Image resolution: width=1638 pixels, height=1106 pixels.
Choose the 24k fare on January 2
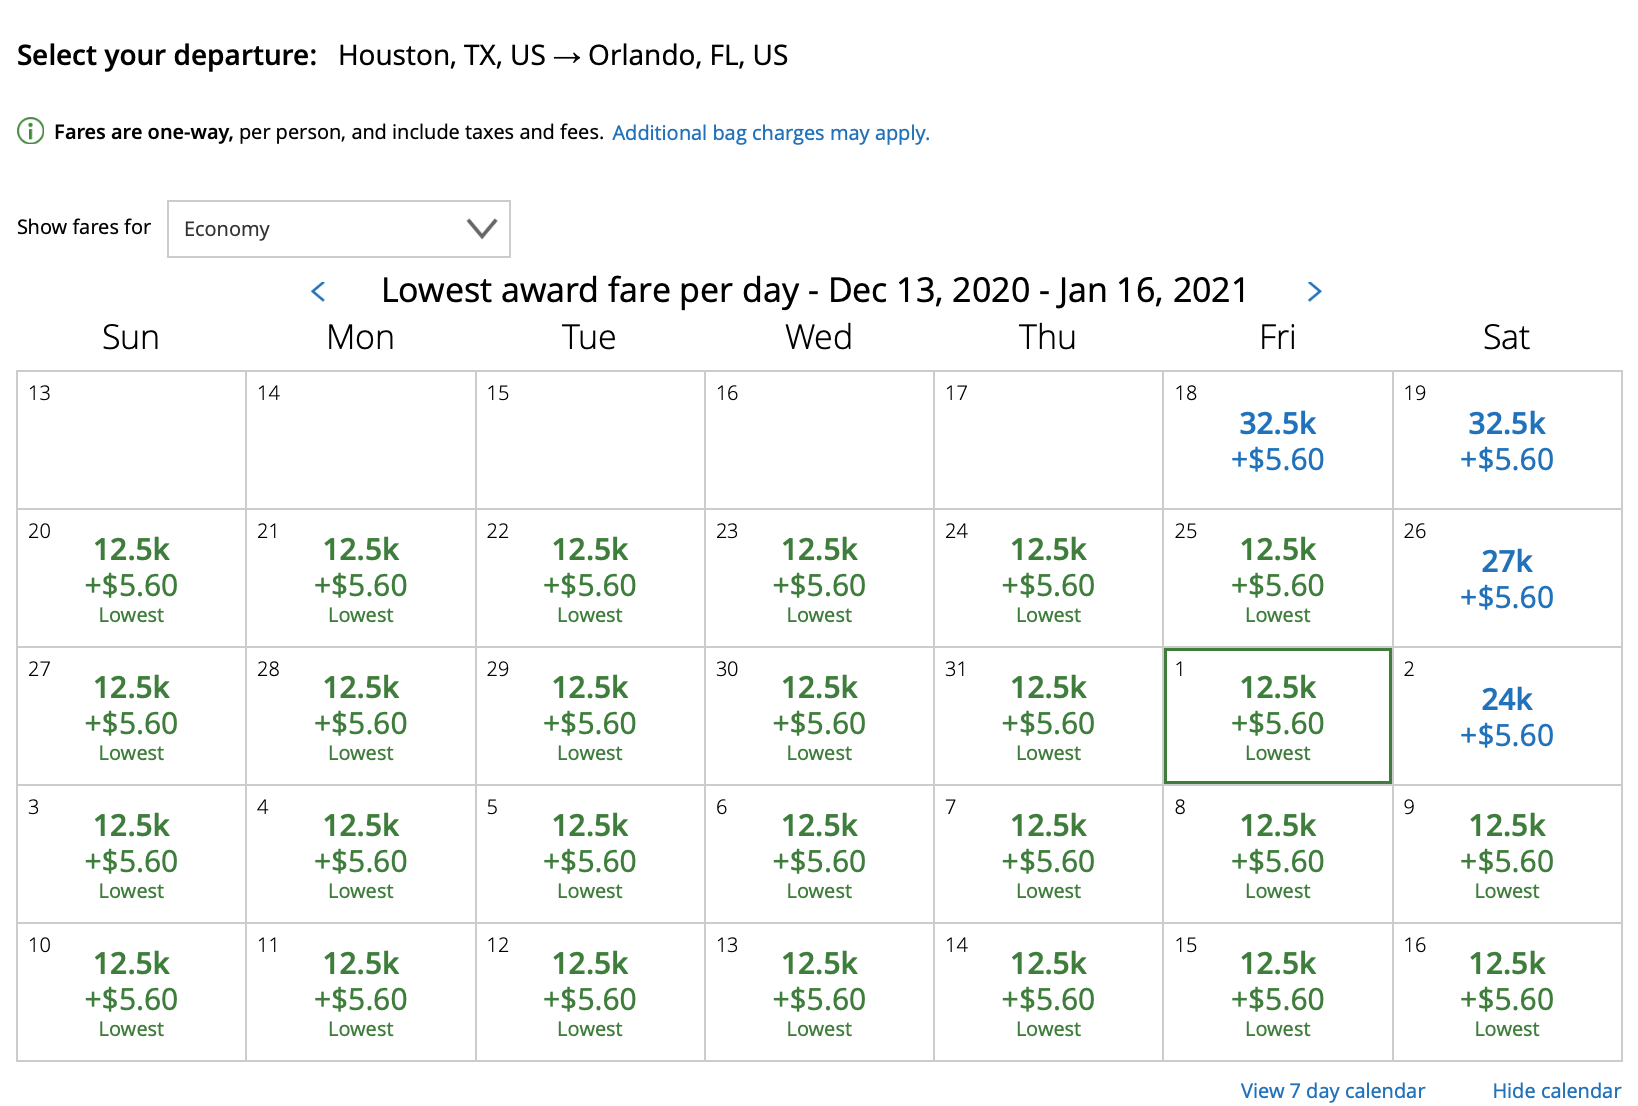(1506, 715)
